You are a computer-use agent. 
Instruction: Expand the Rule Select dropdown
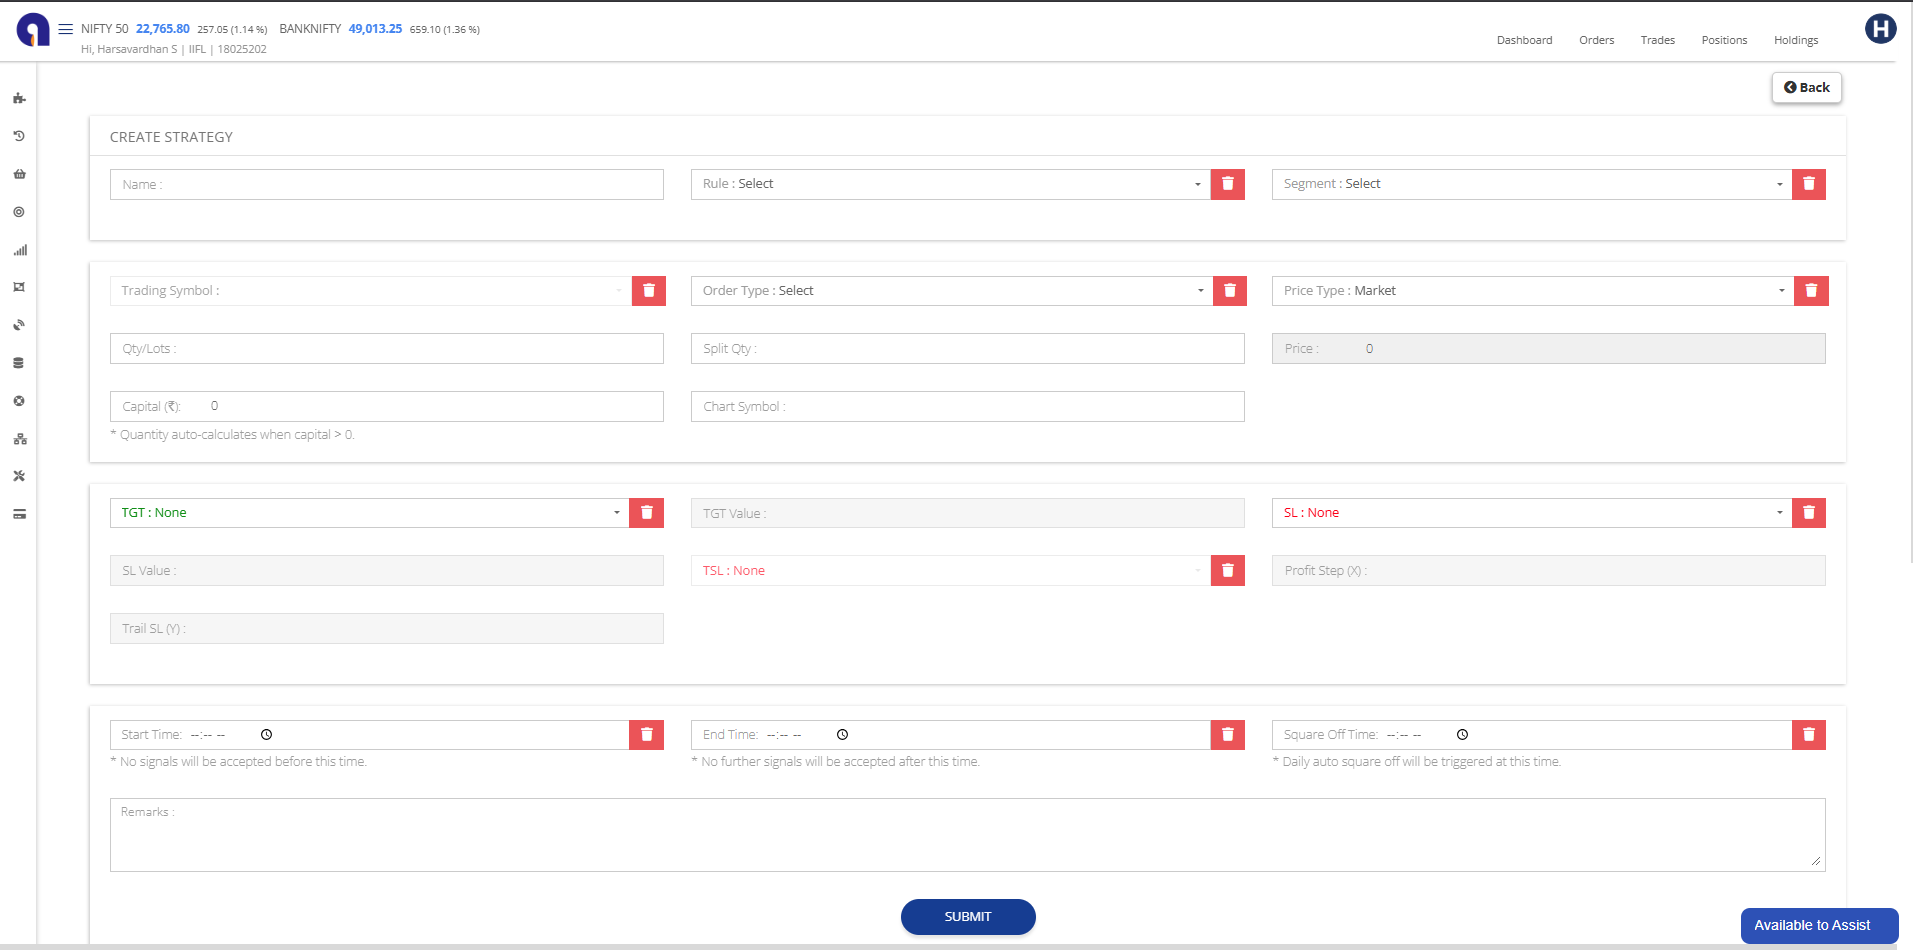click(950, 184)
